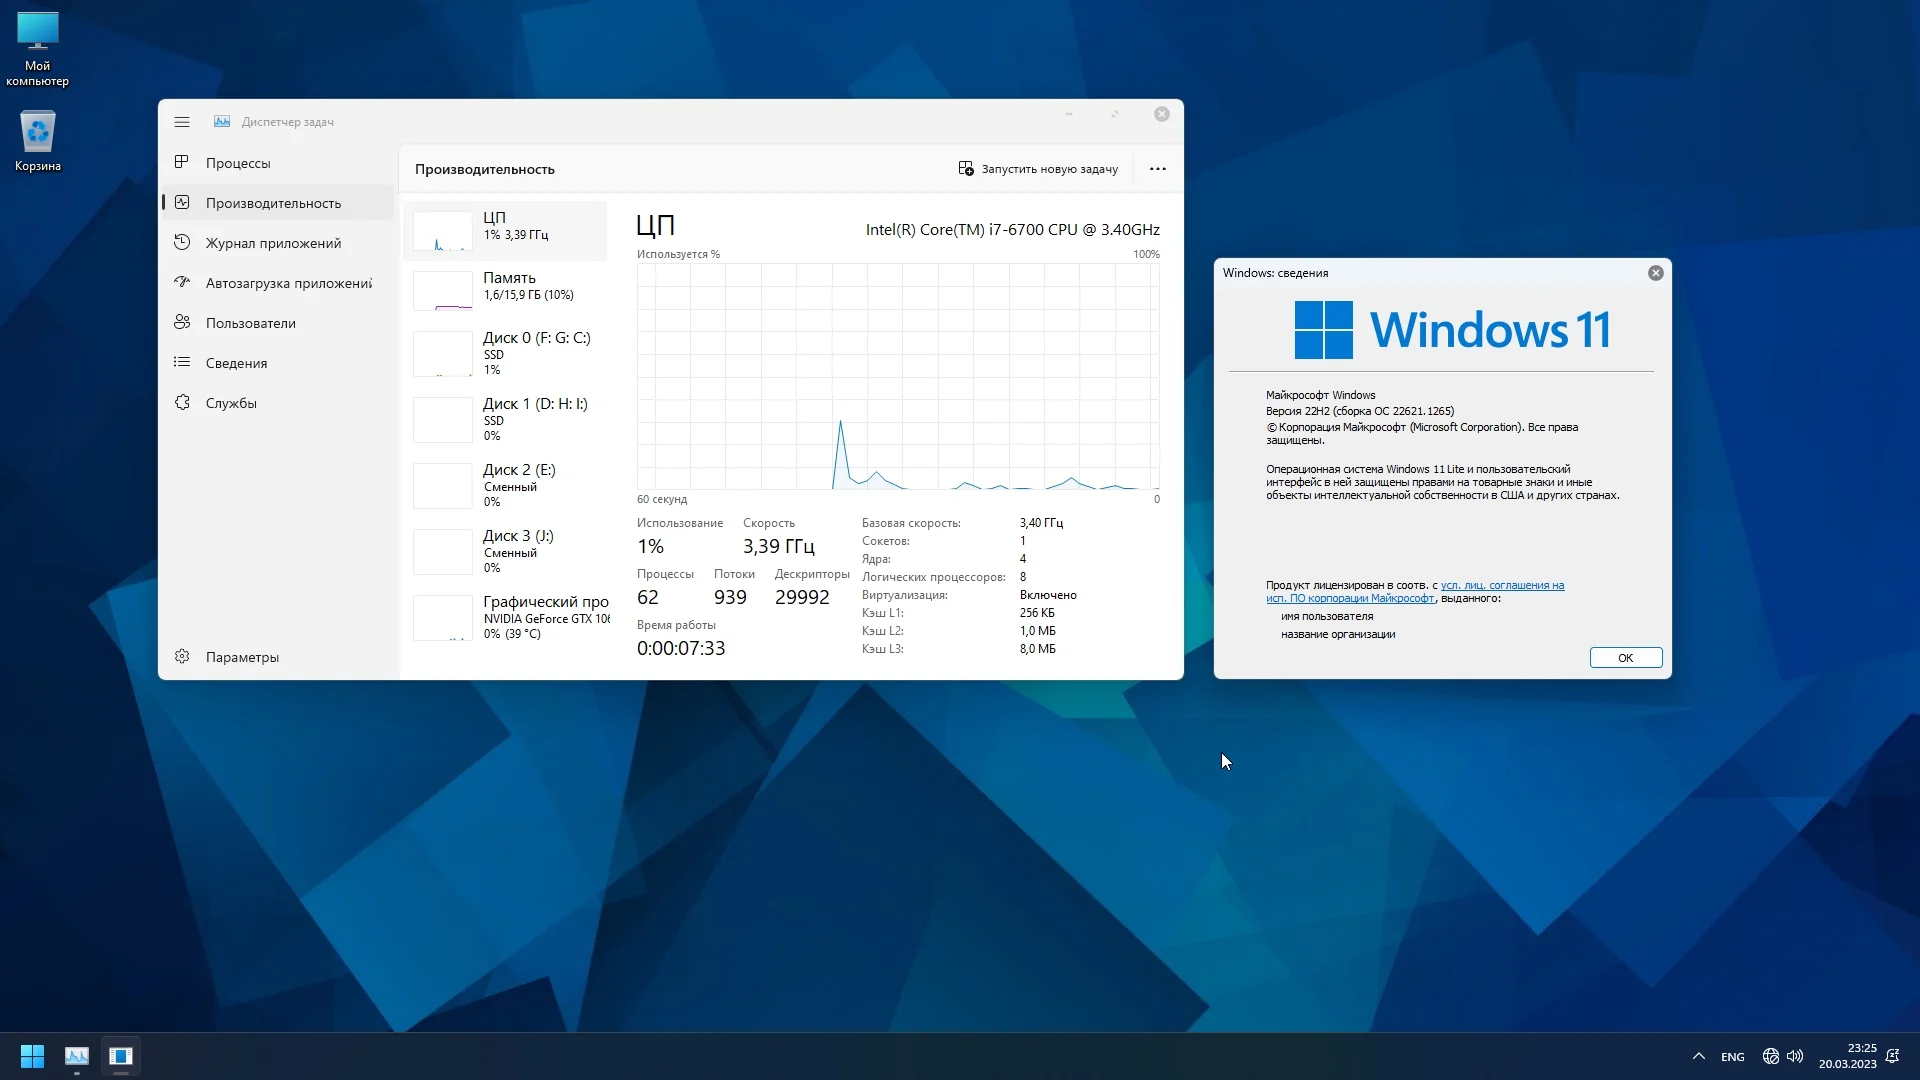The width and height of the screenshot is (1920, 1080).
Task: Open the Microsoft license terms link
Action: [x=1501, y=586]
